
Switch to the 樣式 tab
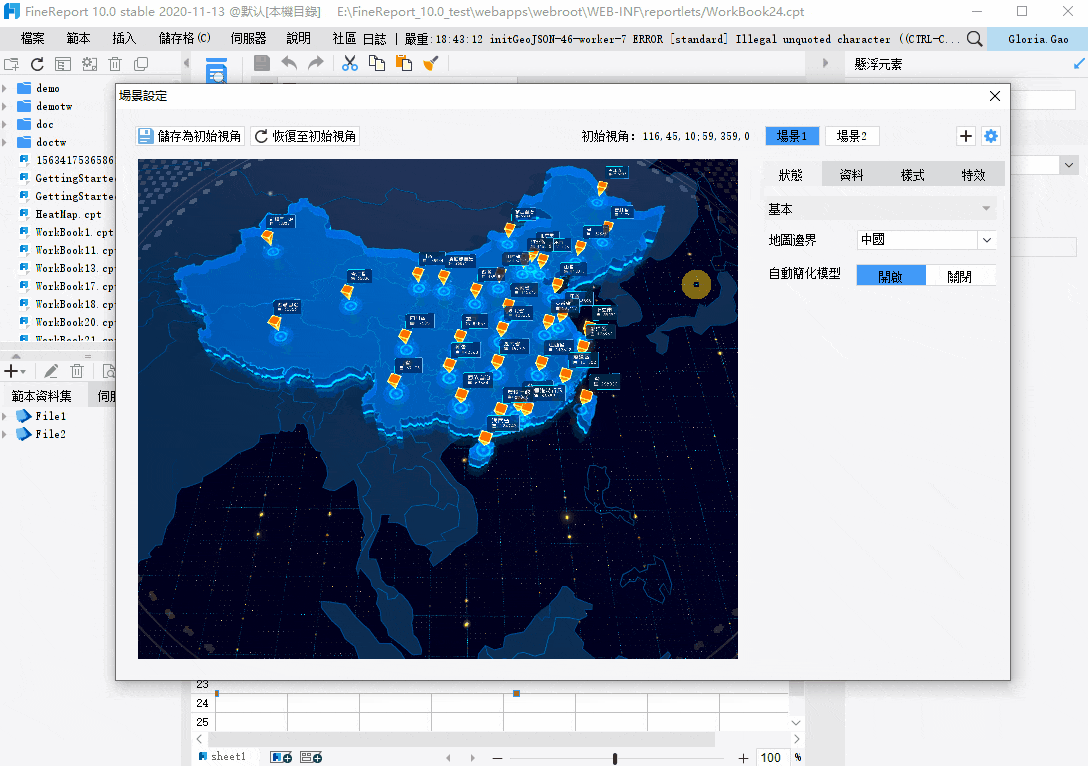point(912,174)
